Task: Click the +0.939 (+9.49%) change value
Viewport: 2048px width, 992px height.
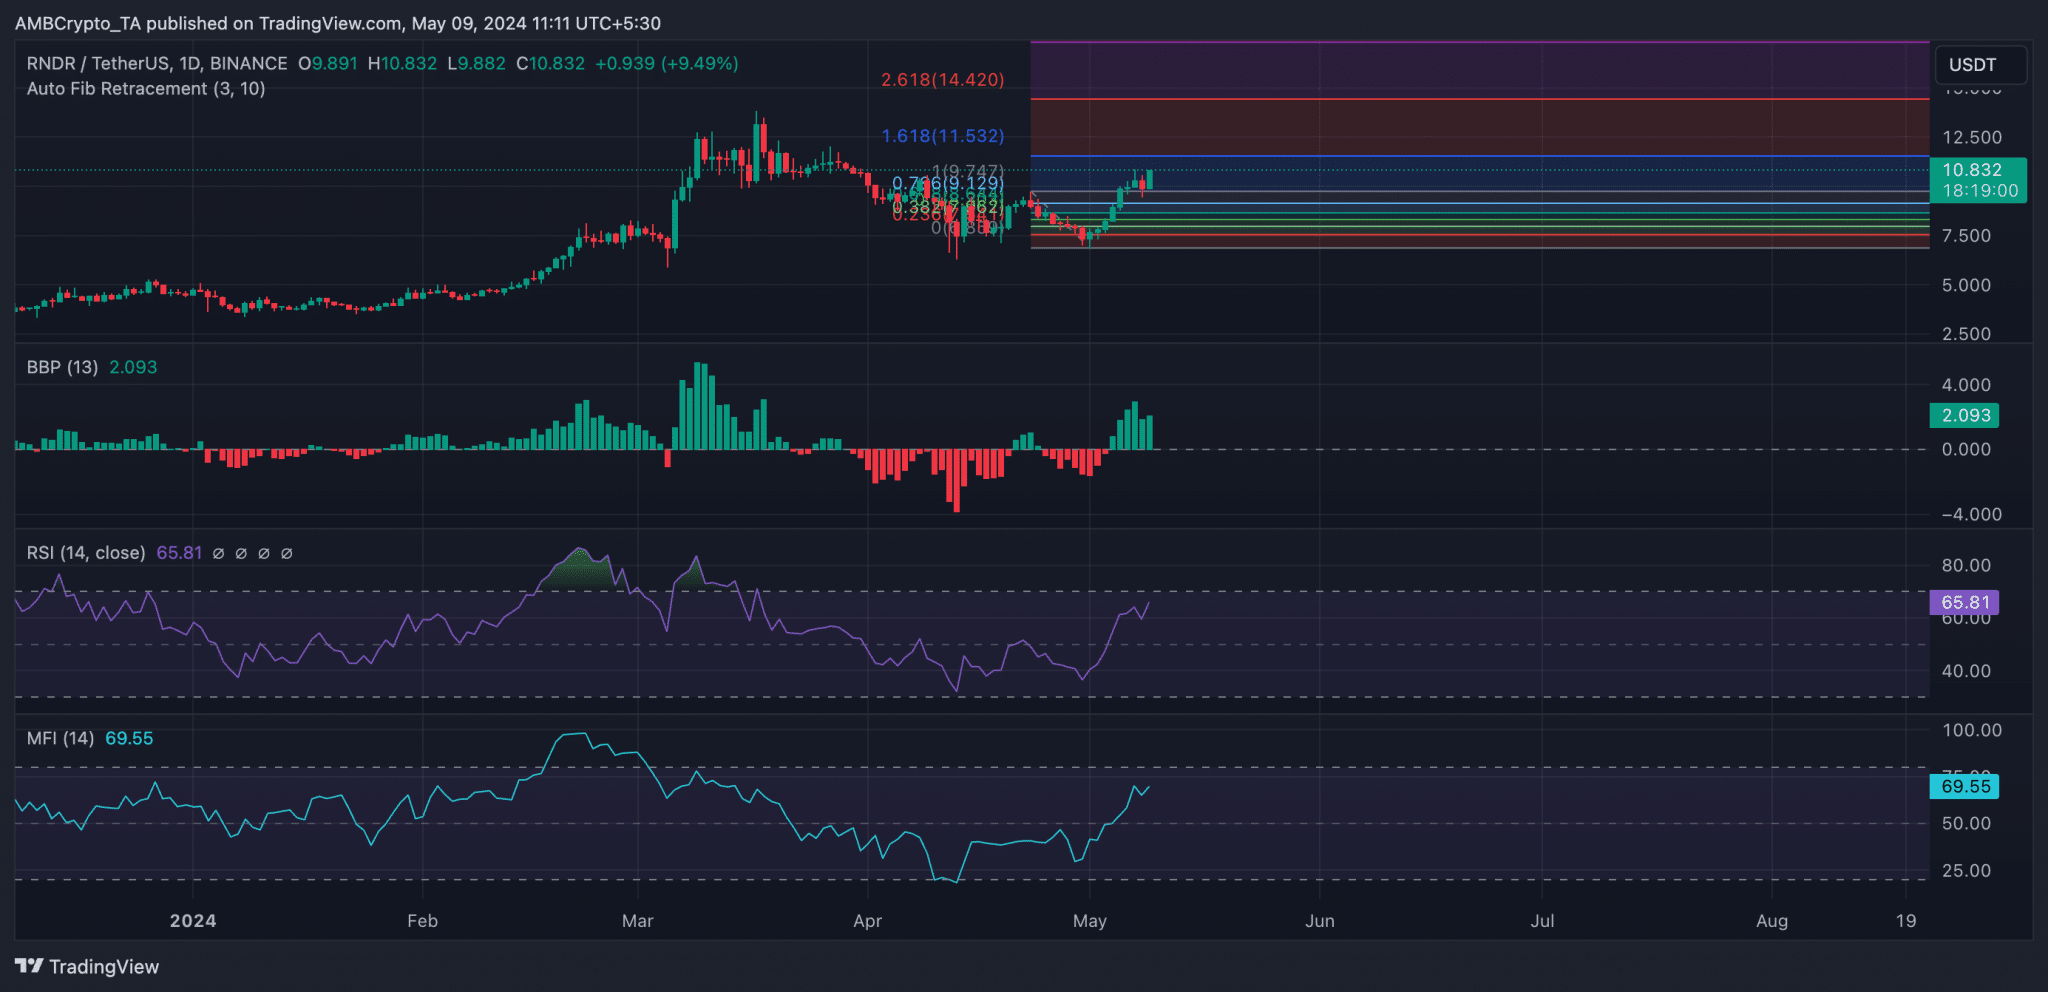Action: click(667, 63)
